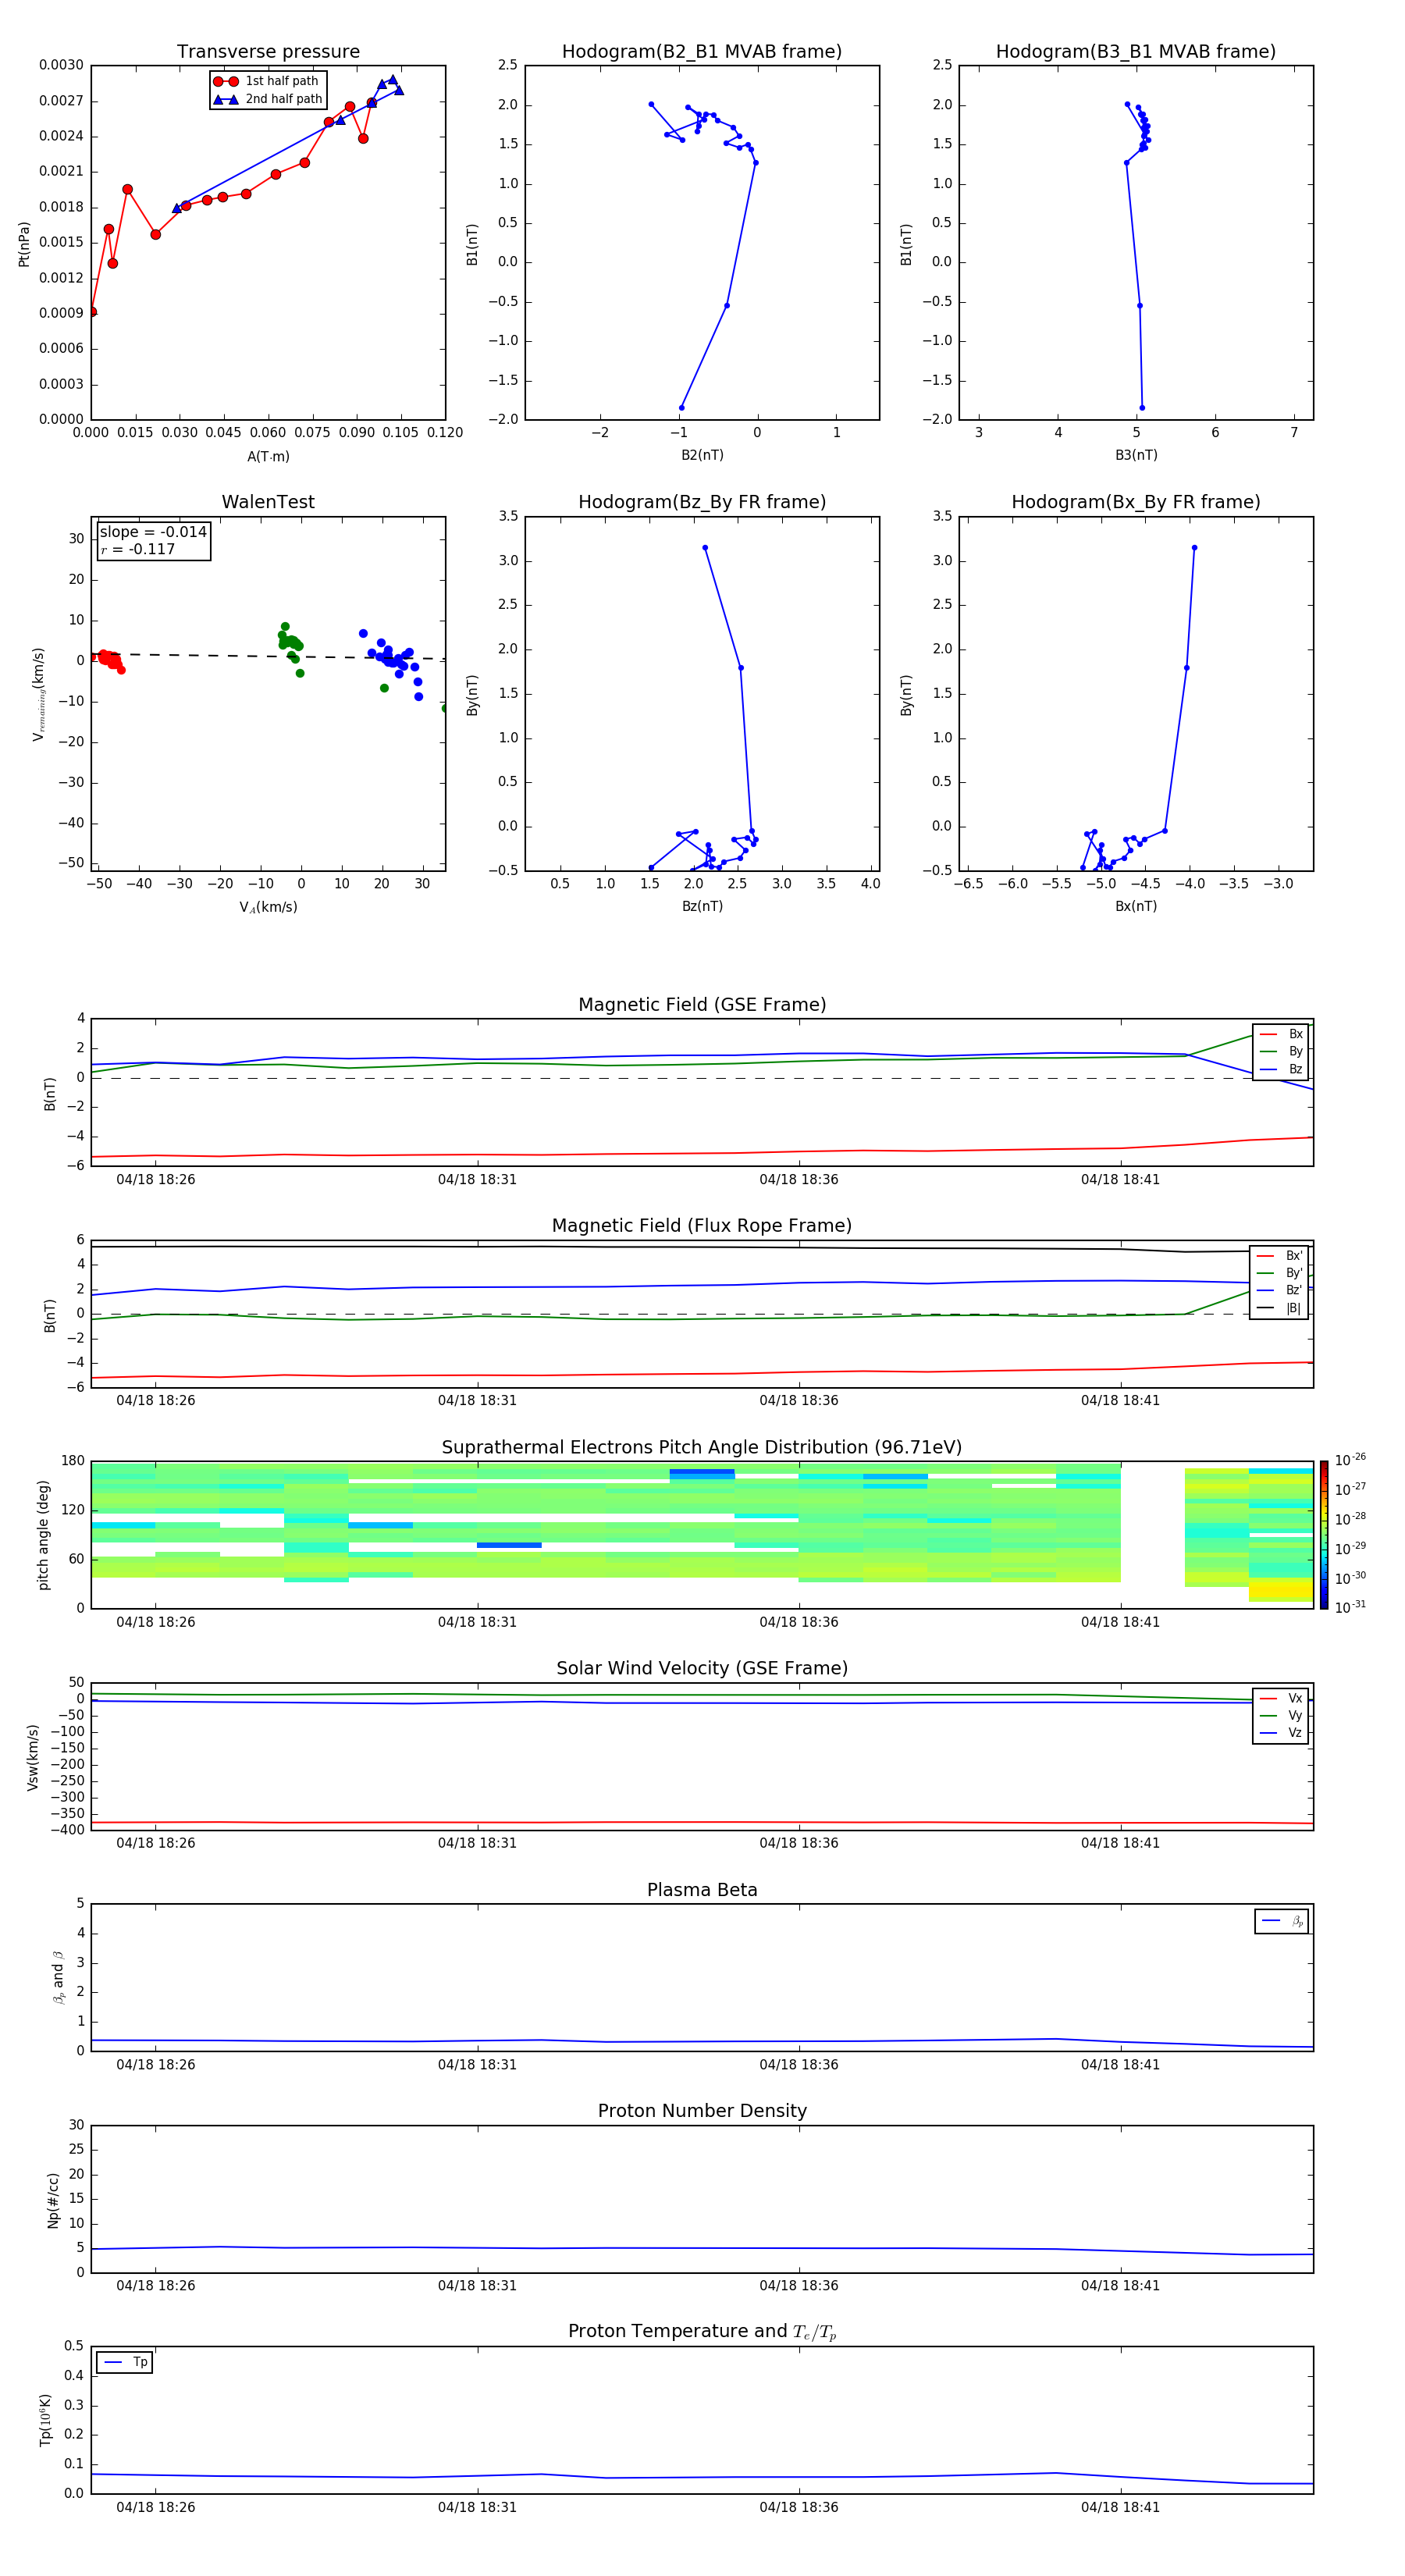Click the "Plasma Beta" plot title
The image size is (1405, 2576).
pyautogui.click(x=702, y=1891)
